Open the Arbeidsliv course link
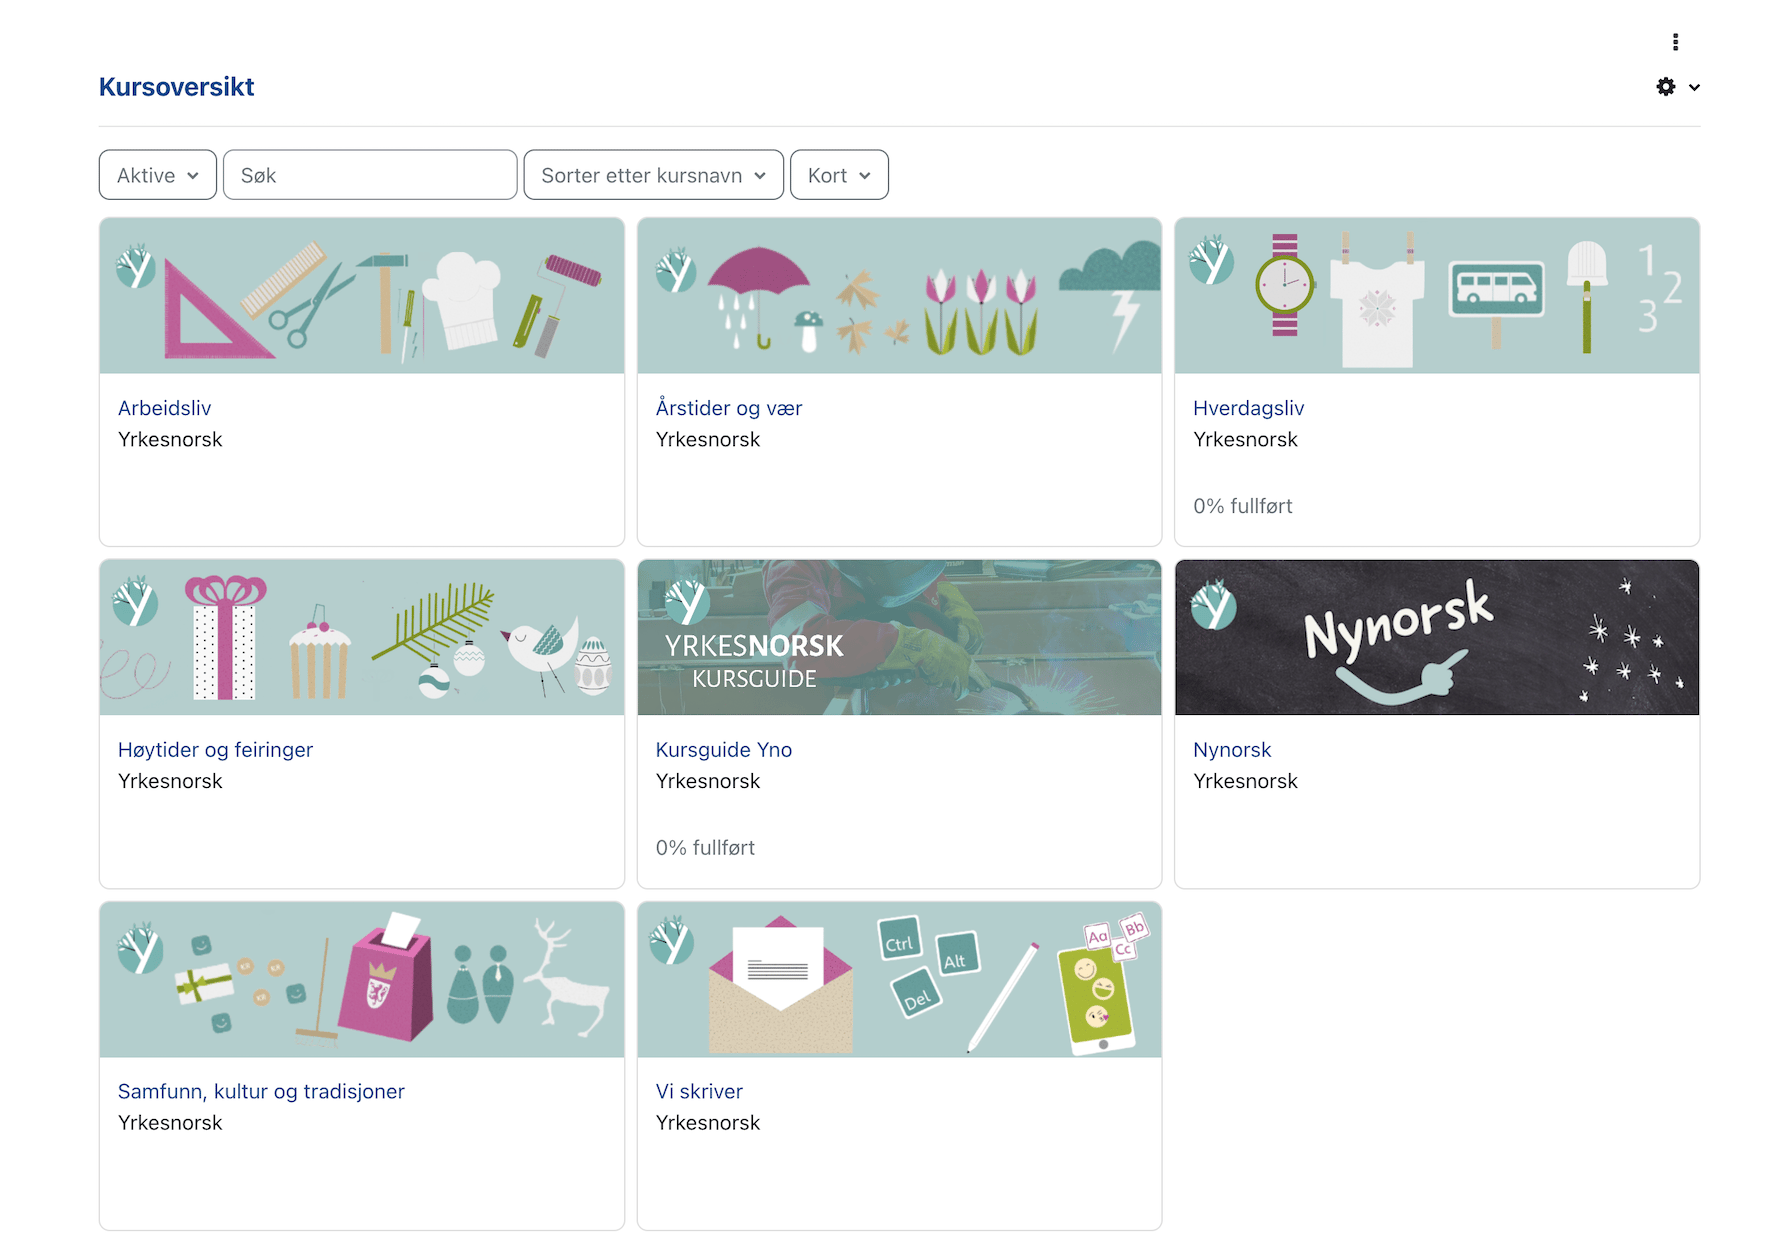The height and width of the screenshot is (1243, 1766). pos(165,408)
